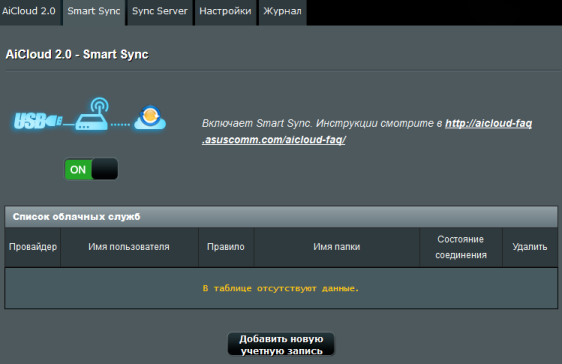Click the cloud sync icon
The image size is (562, 364).
pos(150,118)
